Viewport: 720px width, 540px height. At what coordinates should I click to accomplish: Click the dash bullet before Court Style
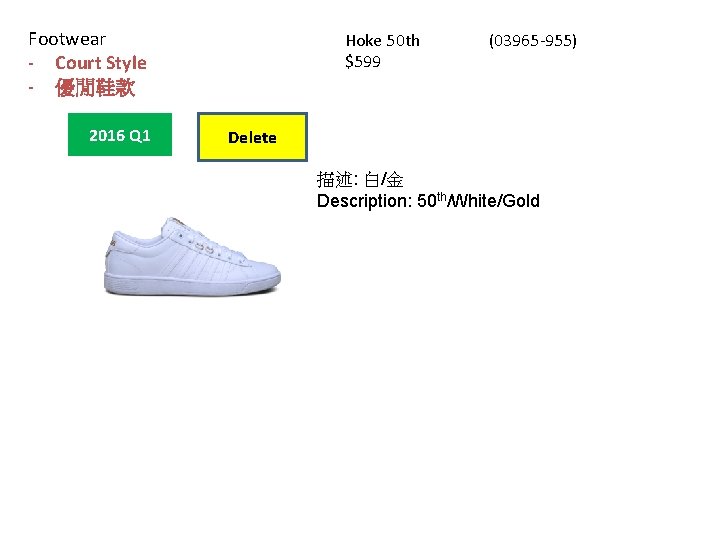click(31, 63)
